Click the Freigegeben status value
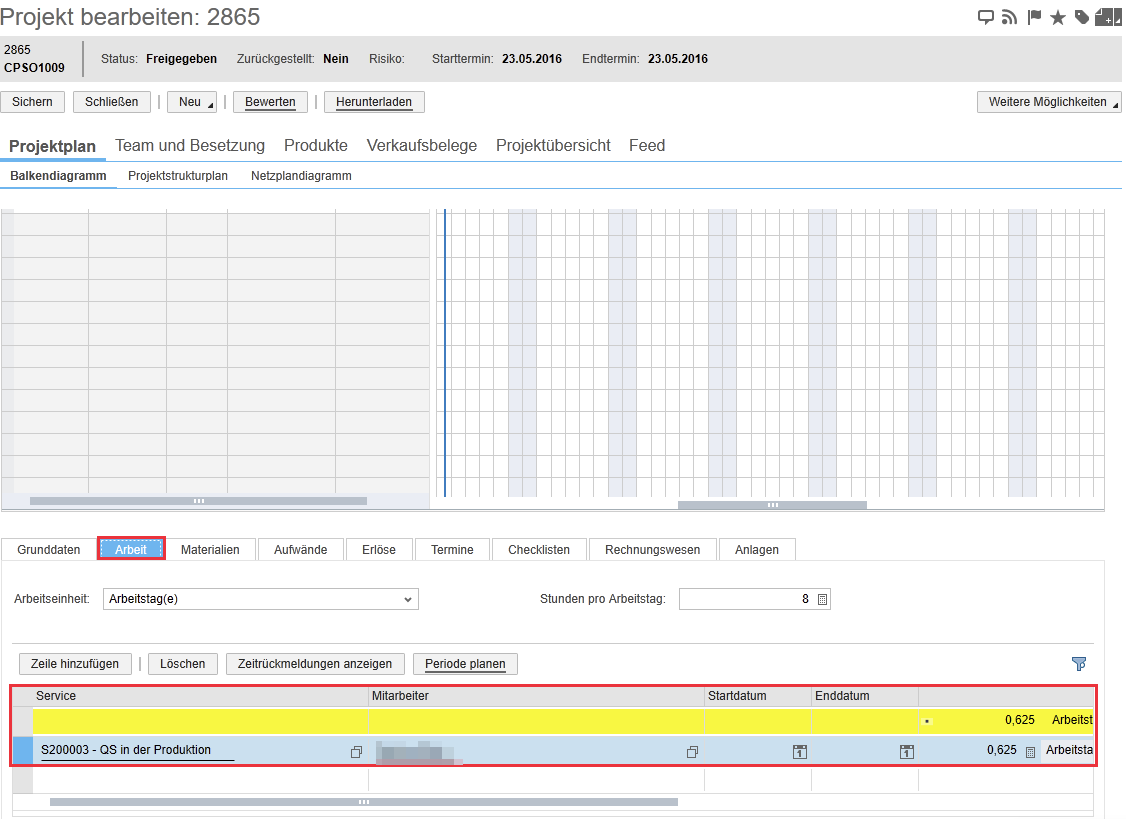 coord(182,59)
